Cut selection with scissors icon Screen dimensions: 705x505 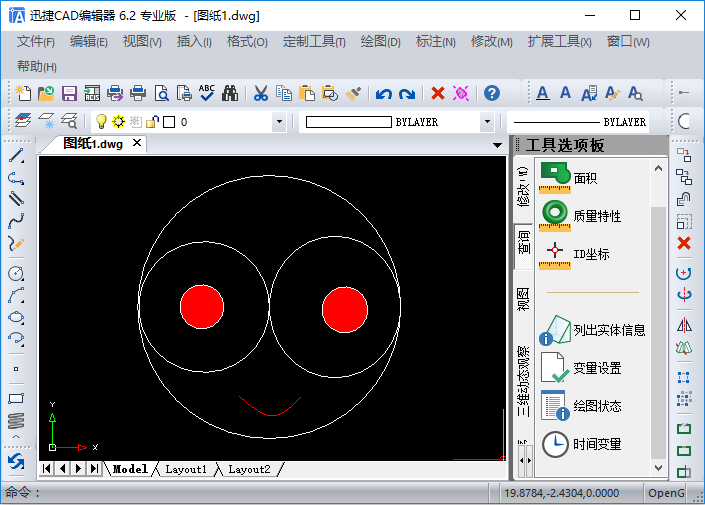point(261,94)
